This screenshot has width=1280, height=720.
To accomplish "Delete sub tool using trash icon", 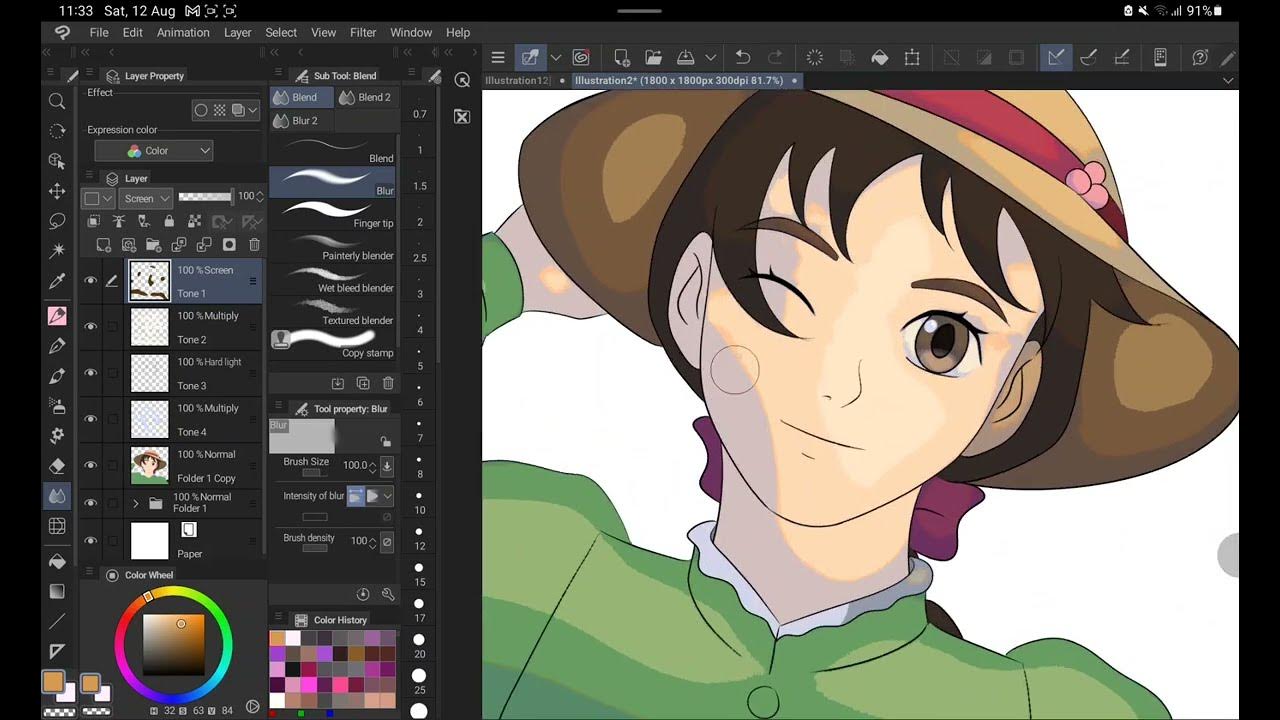I will 388,383.
